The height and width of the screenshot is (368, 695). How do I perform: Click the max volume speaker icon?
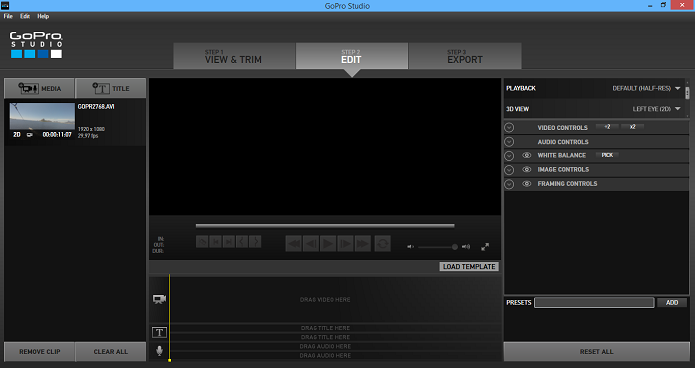tap(466, 247)
